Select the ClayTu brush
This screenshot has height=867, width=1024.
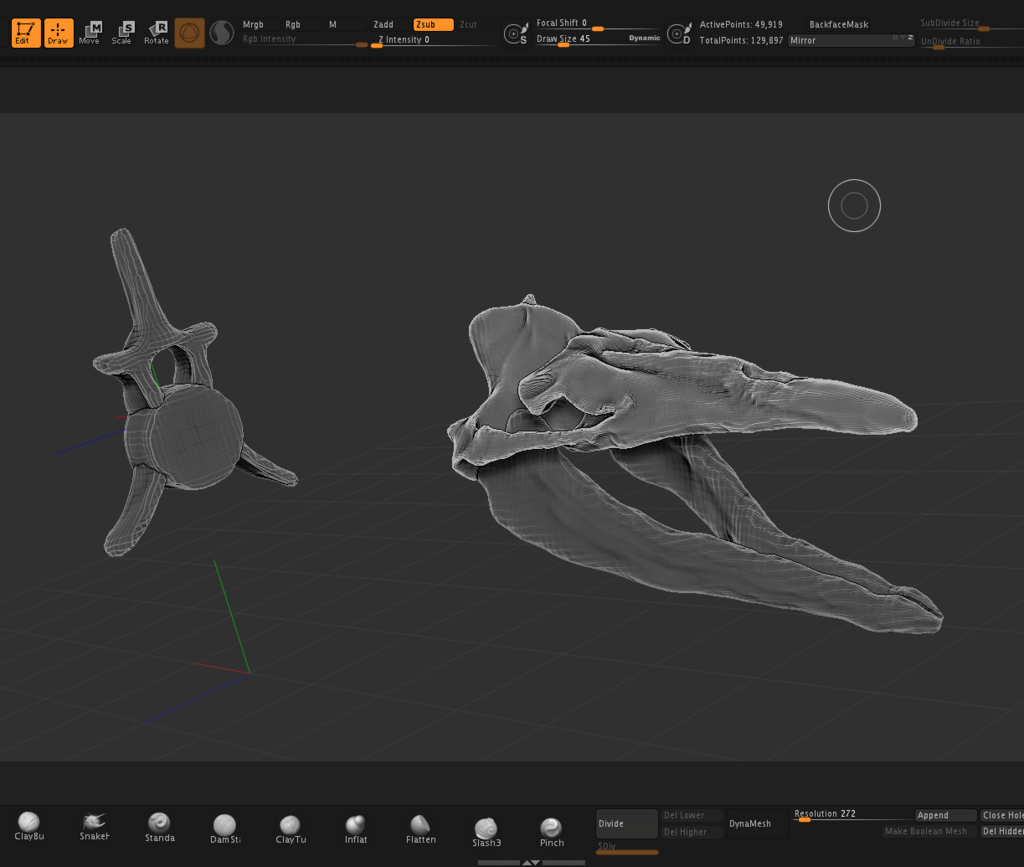click(x=290, y=829)
